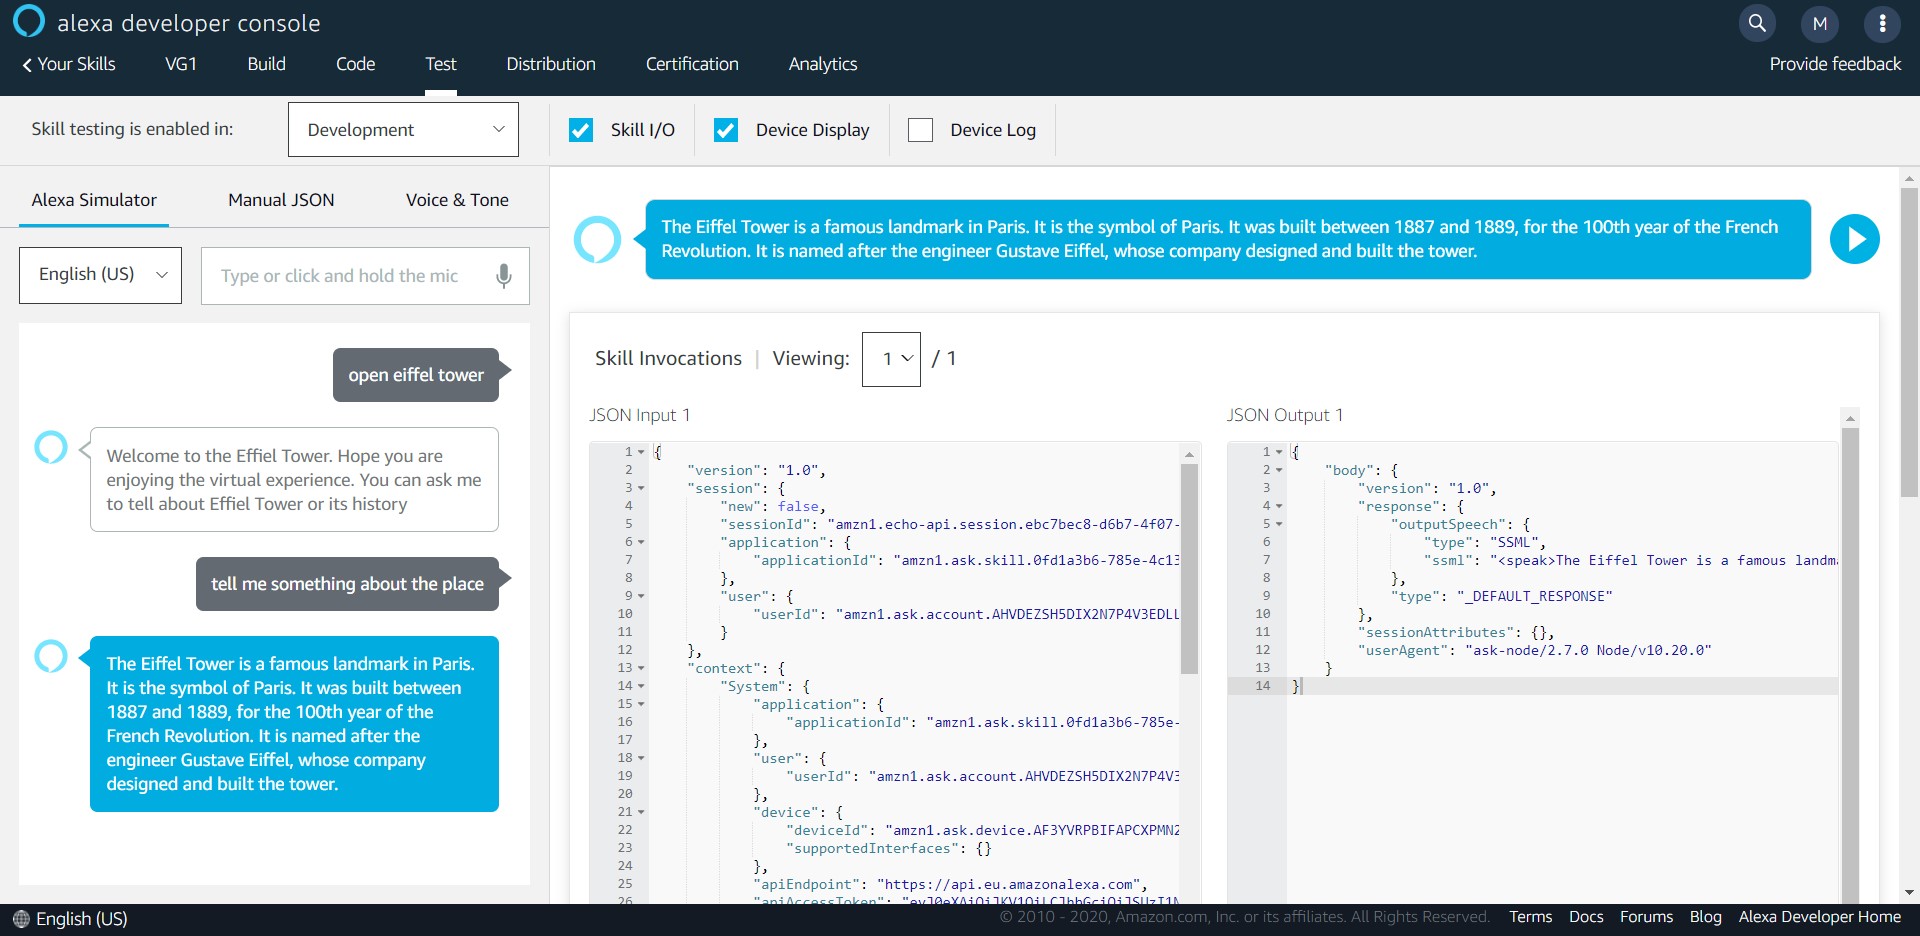Click the Alexa ring beside the blue Eiffel reply

pos(51,657)
